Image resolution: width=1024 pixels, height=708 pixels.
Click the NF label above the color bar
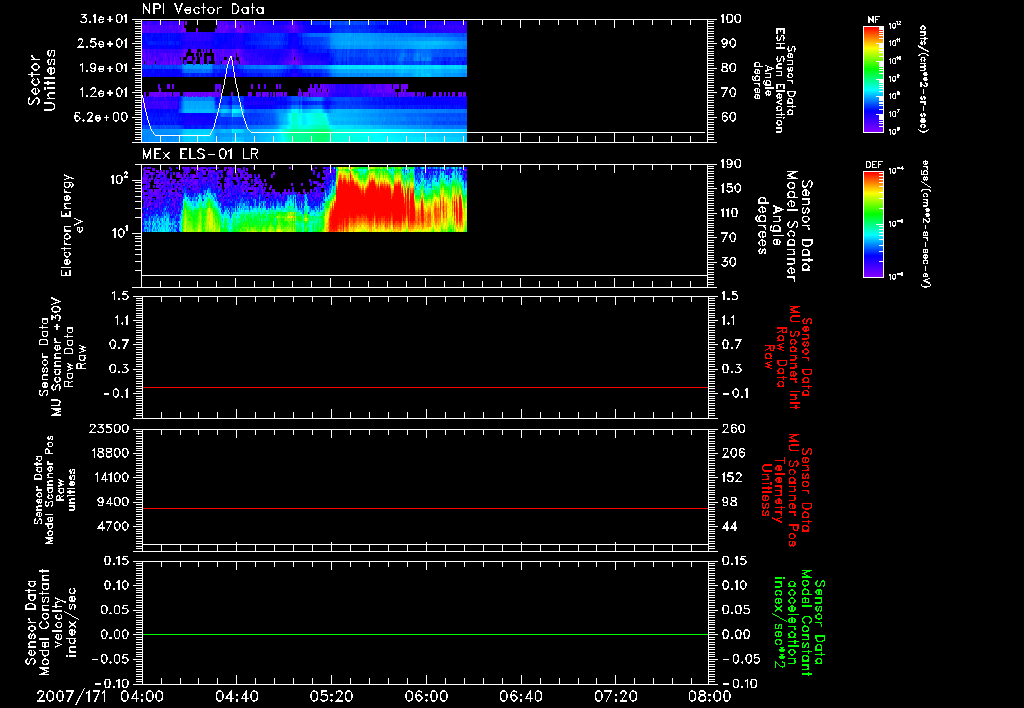pyautogui.click(x=873, y=20)
